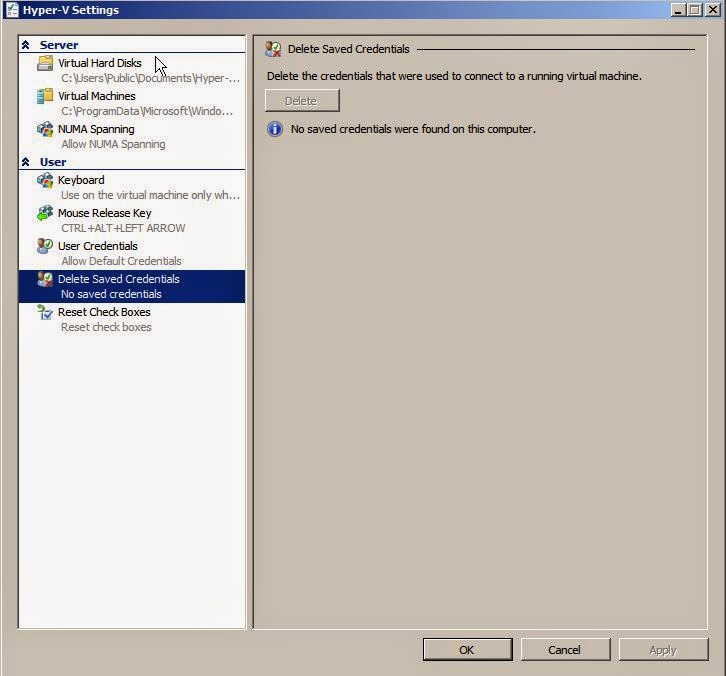Click the Cancel button
The width and height of the screenshot is (726, 676).
click(x=565, y=650)
